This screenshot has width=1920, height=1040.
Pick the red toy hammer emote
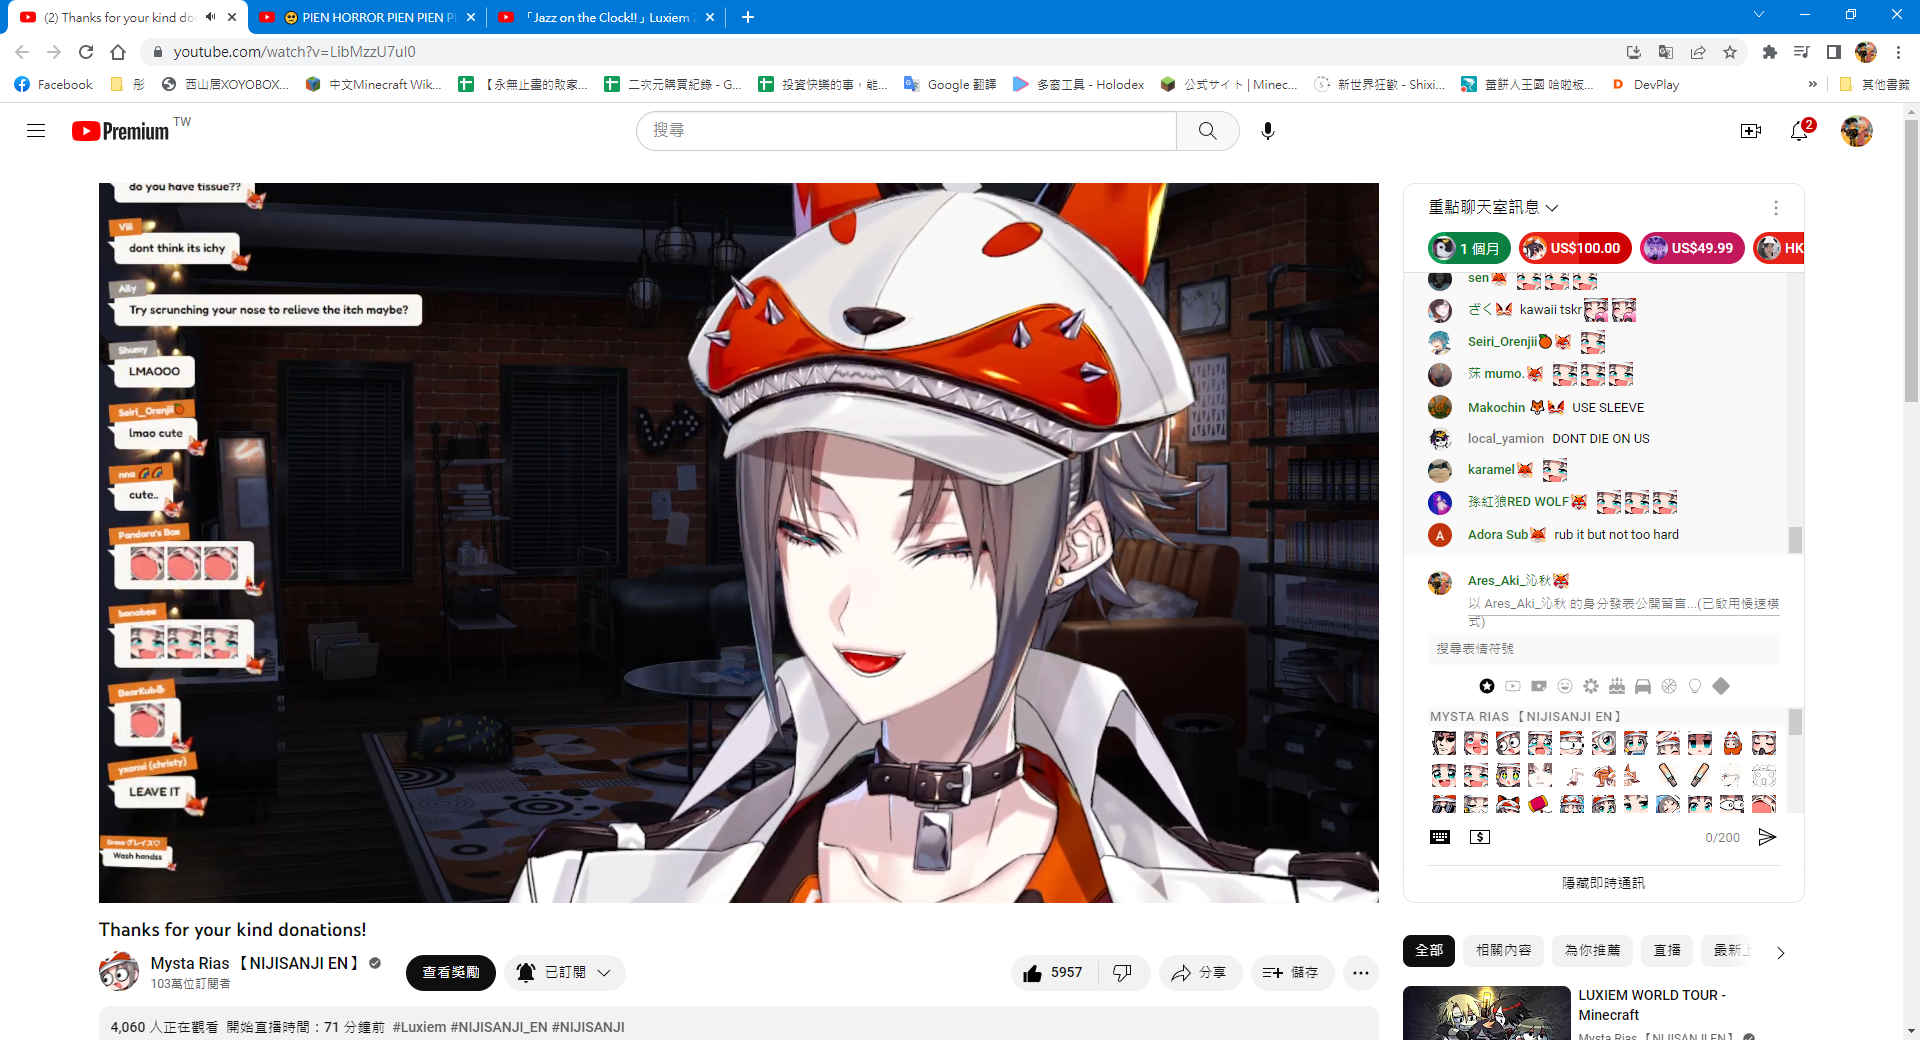tap(1540, 804)
